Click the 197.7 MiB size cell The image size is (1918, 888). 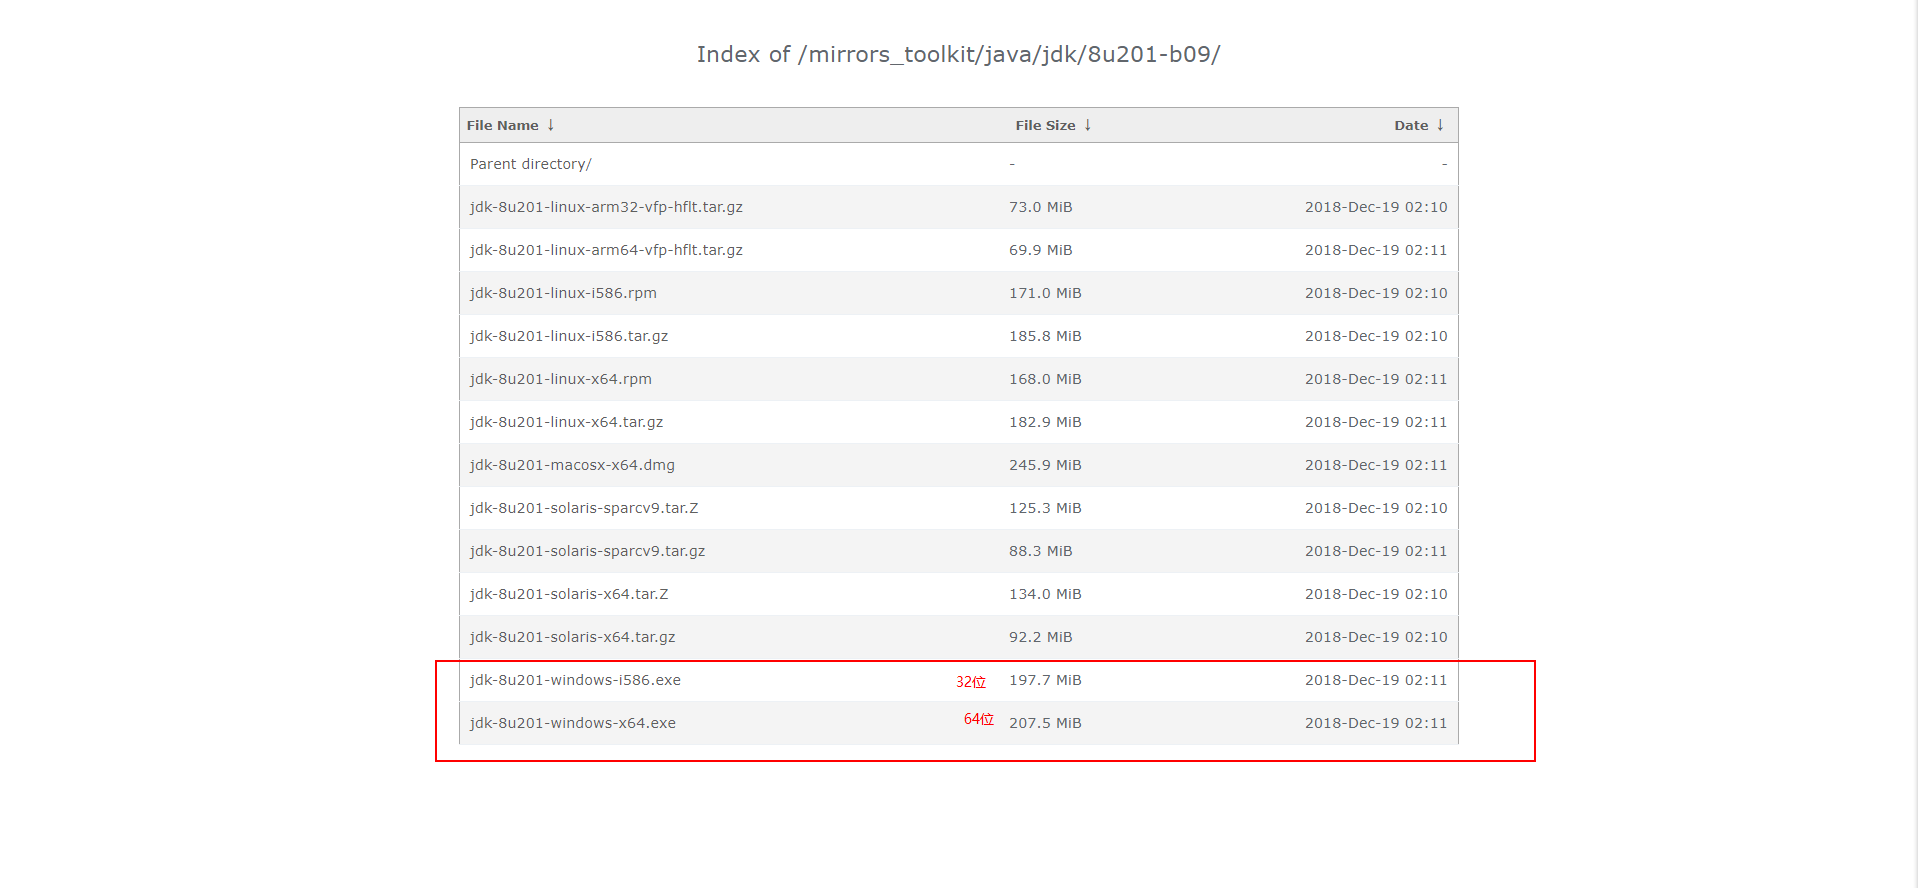point(1045,680)
